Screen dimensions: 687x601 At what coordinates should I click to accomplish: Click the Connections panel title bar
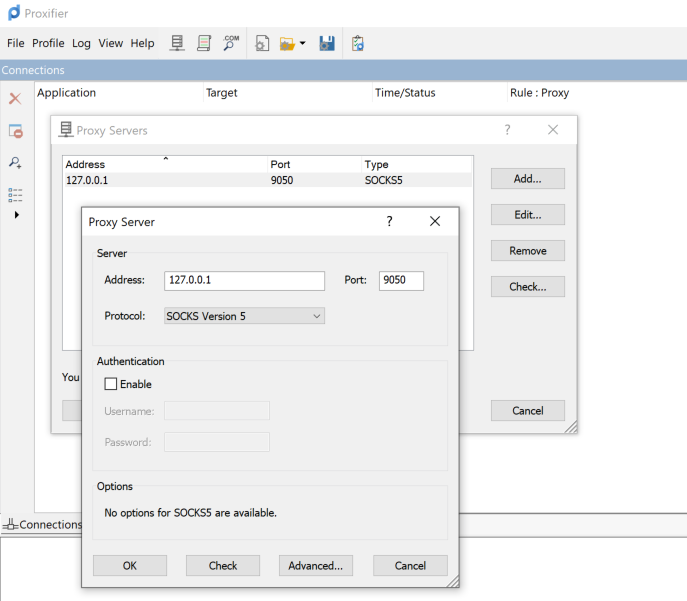(344, 70)
